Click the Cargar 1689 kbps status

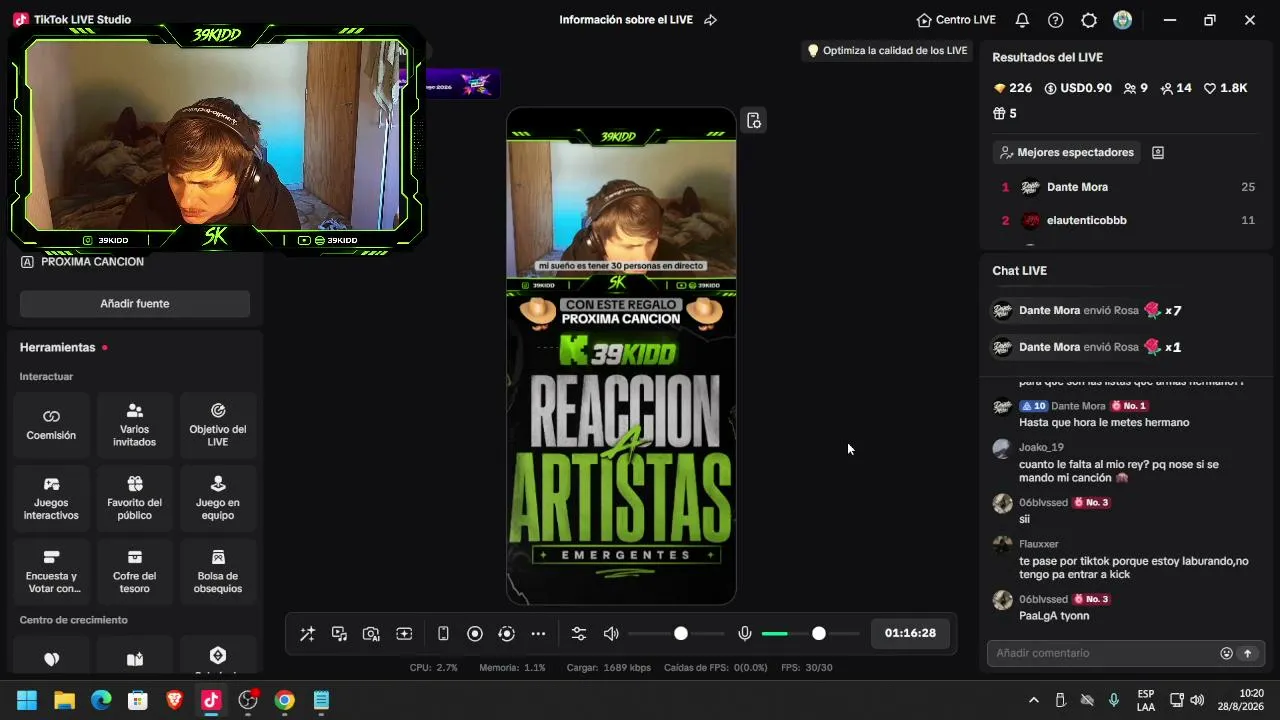(609, 667)
